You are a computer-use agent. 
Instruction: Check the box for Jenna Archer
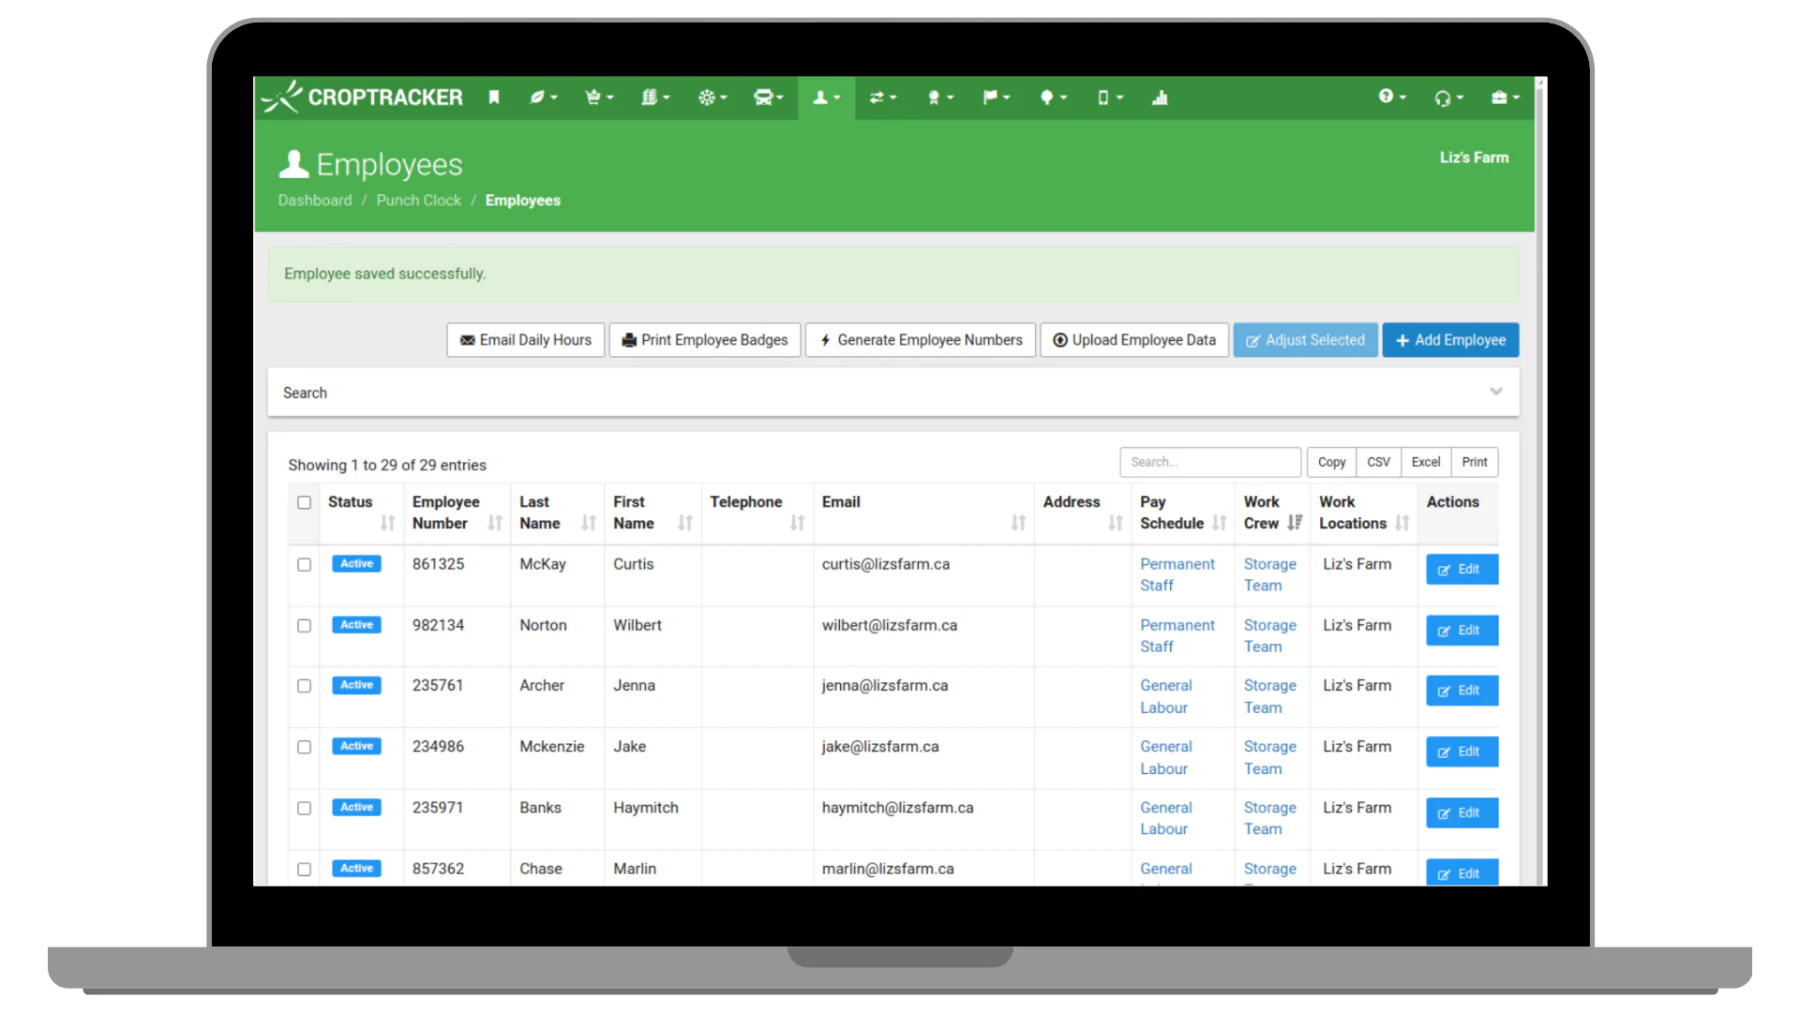pyautogui.click(x=304, y=686)
